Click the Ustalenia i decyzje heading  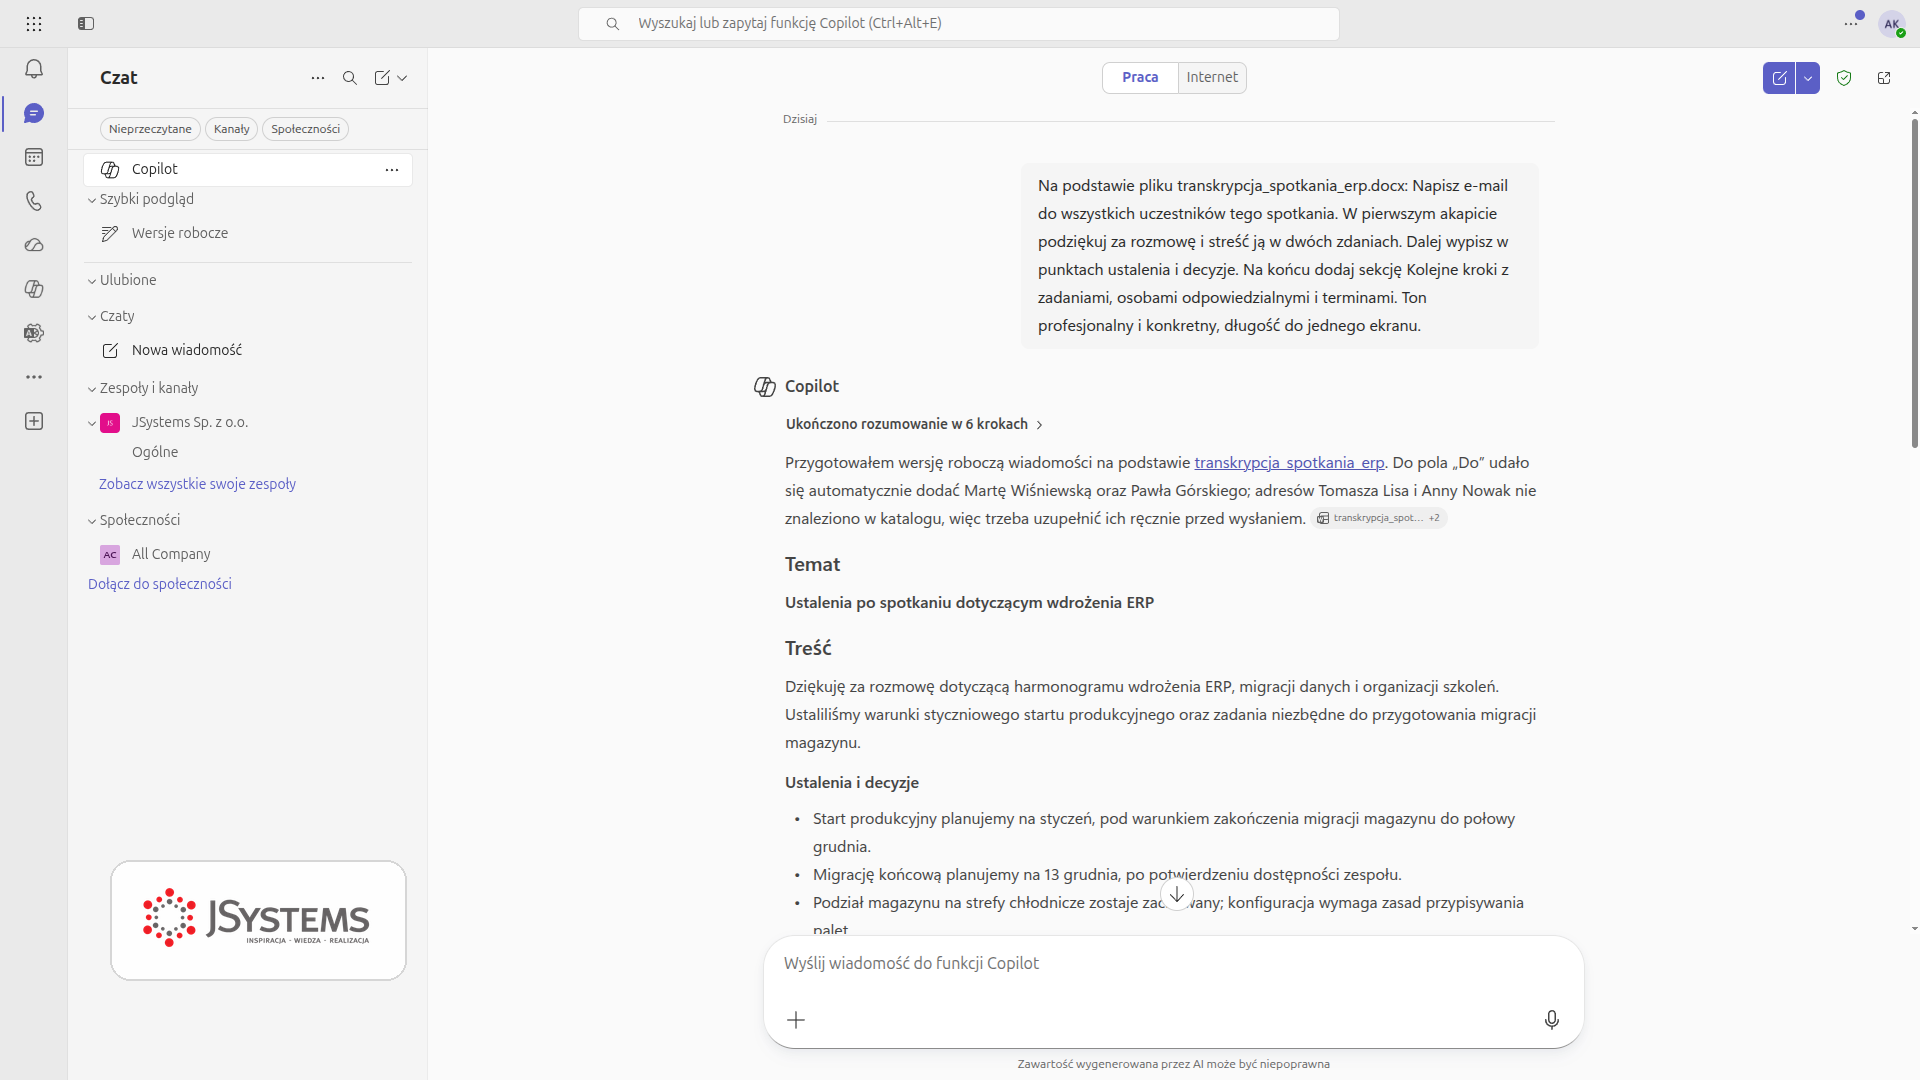tap(851, 783)
